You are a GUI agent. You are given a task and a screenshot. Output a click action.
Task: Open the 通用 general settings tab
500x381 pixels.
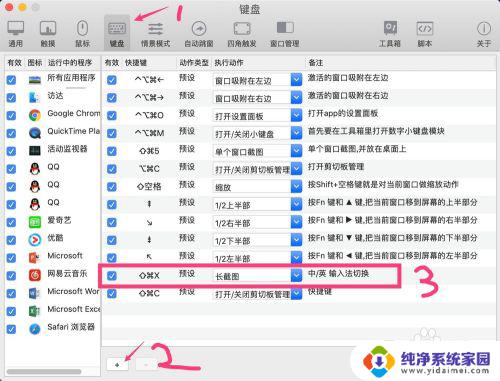pyautogui.click(x=16, y=34)
